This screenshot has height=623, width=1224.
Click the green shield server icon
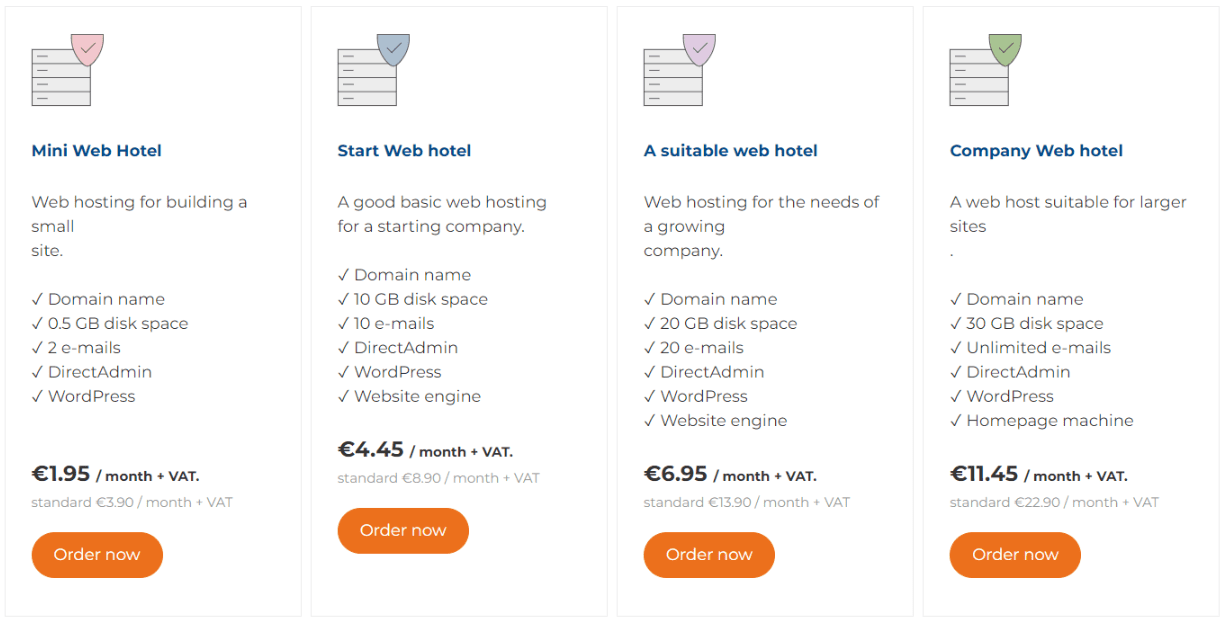(986, 70)
